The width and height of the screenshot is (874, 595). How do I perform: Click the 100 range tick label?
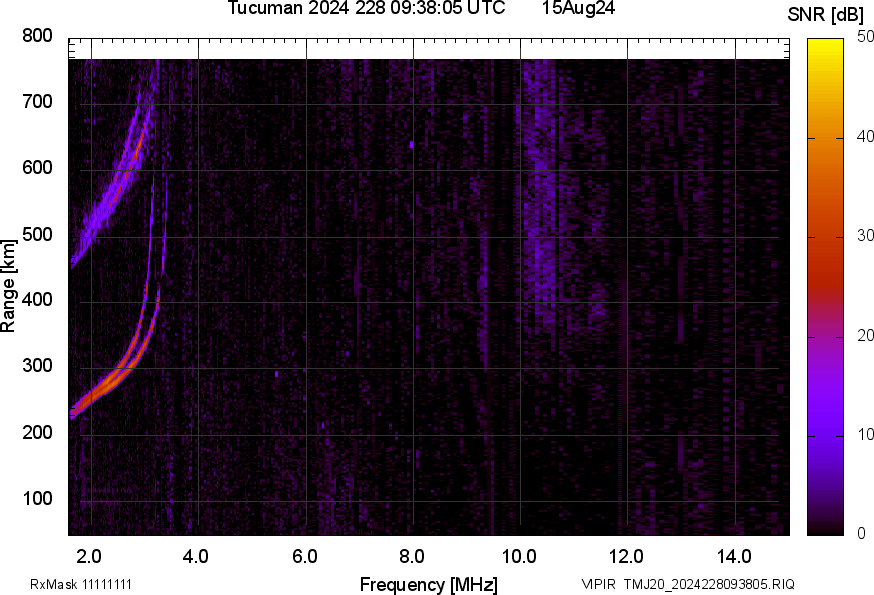pos(37,499)
